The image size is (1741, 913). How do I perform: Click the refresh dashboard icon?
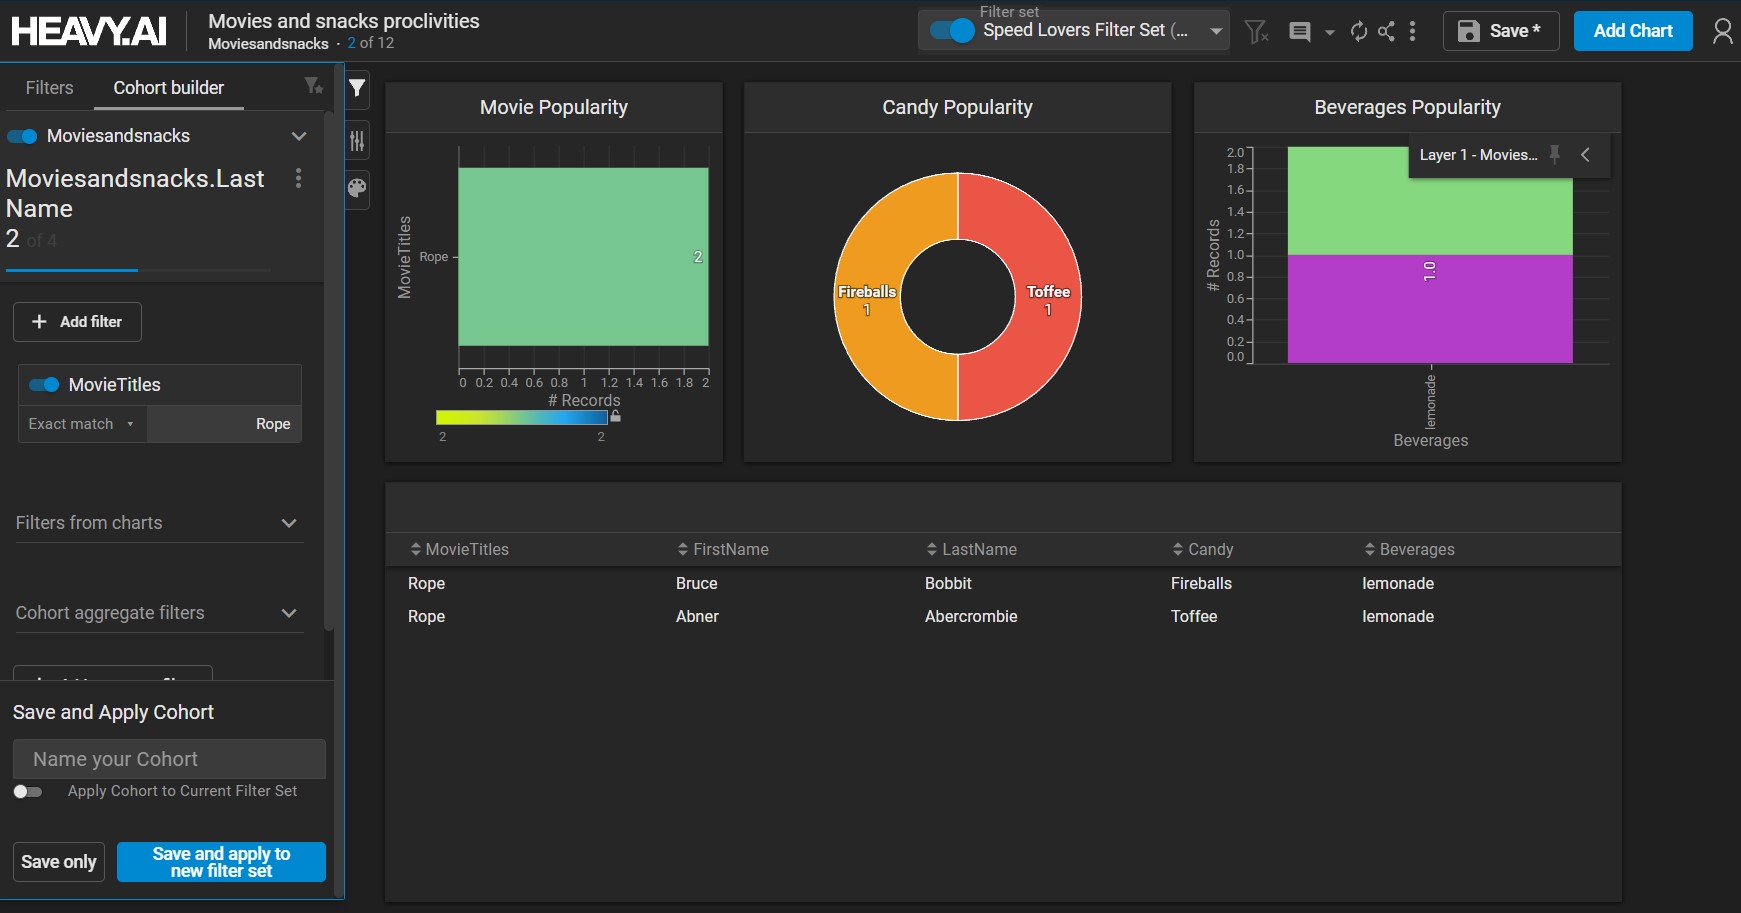click(1358, 32)
